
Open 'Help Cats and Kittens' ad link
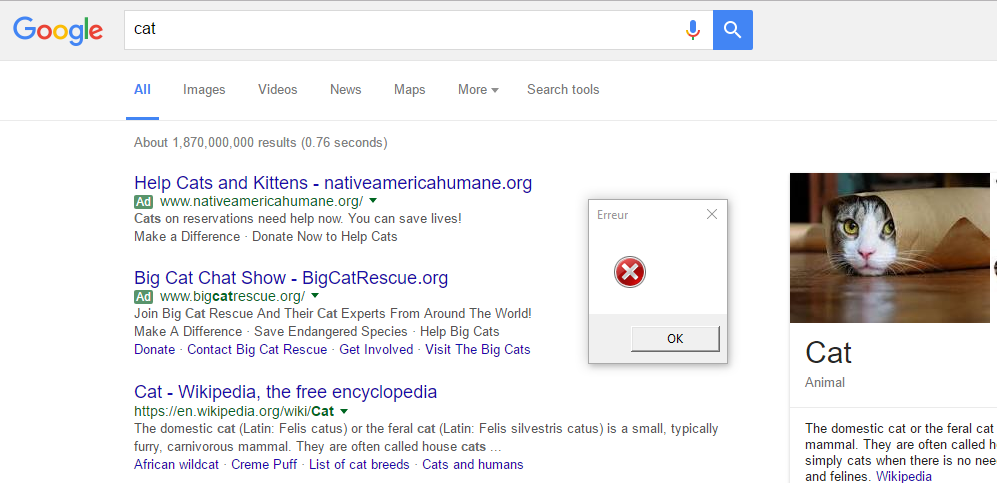pyautogui.click(x=333, y=183)
